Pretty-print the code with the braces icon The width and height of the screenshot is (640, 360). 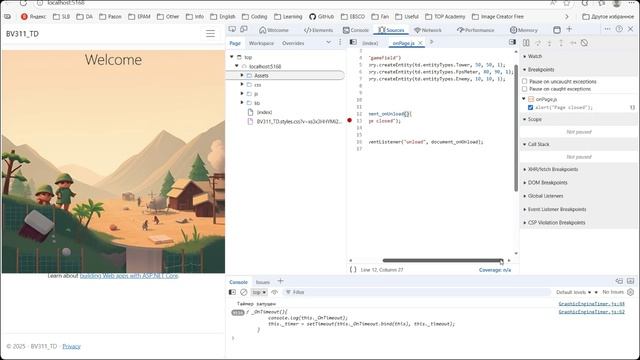coord(353,269)
